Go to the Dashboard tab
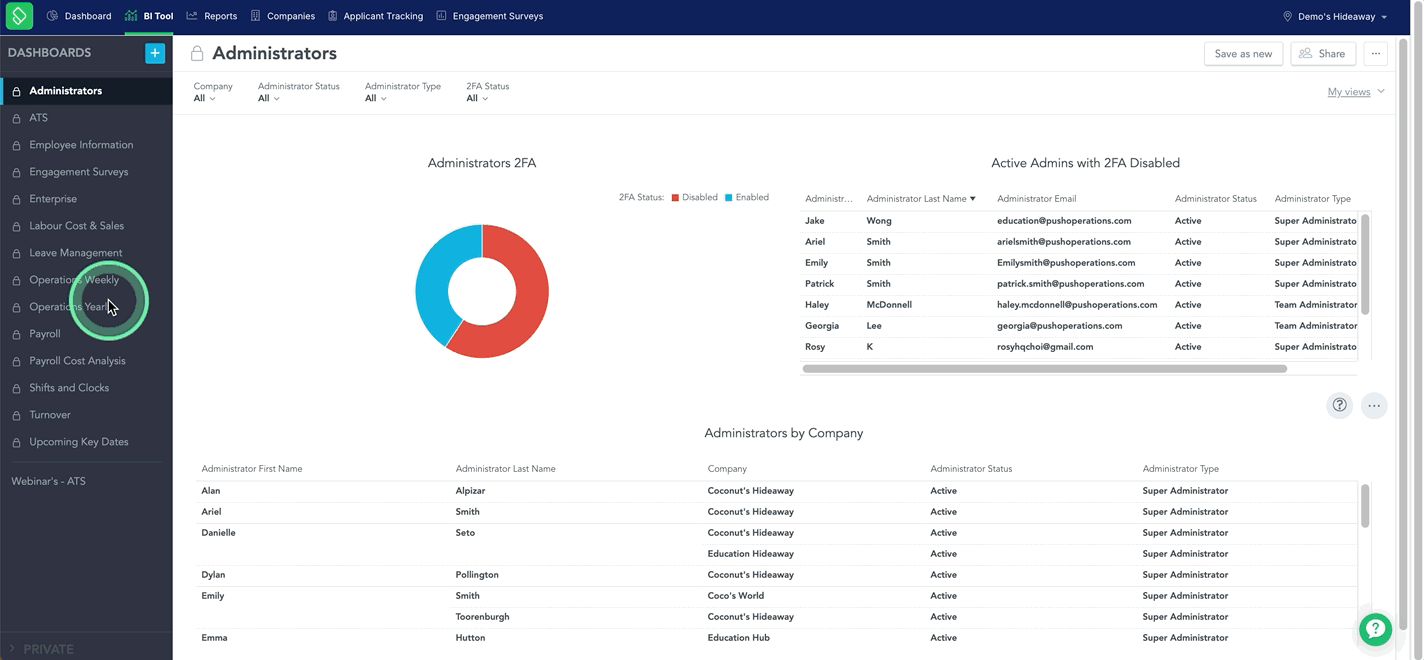Viewport: 1424px width, 660px height. 80,16
